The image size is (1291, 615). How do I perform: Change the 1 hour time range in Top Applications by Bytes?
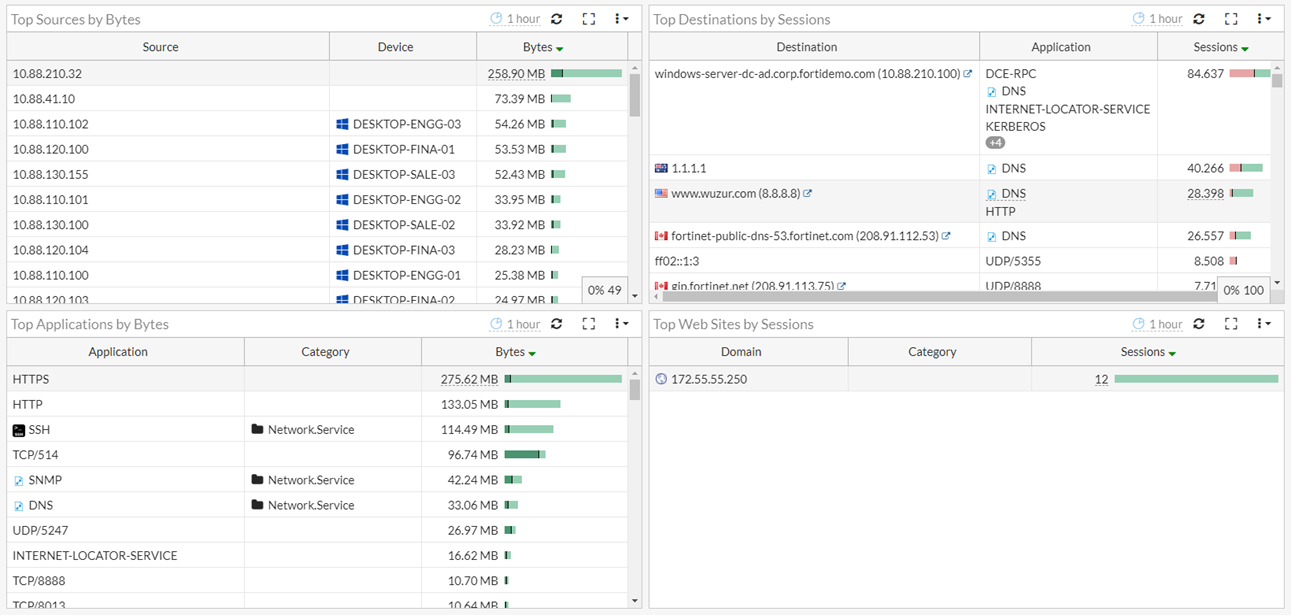tap(515, 324)
